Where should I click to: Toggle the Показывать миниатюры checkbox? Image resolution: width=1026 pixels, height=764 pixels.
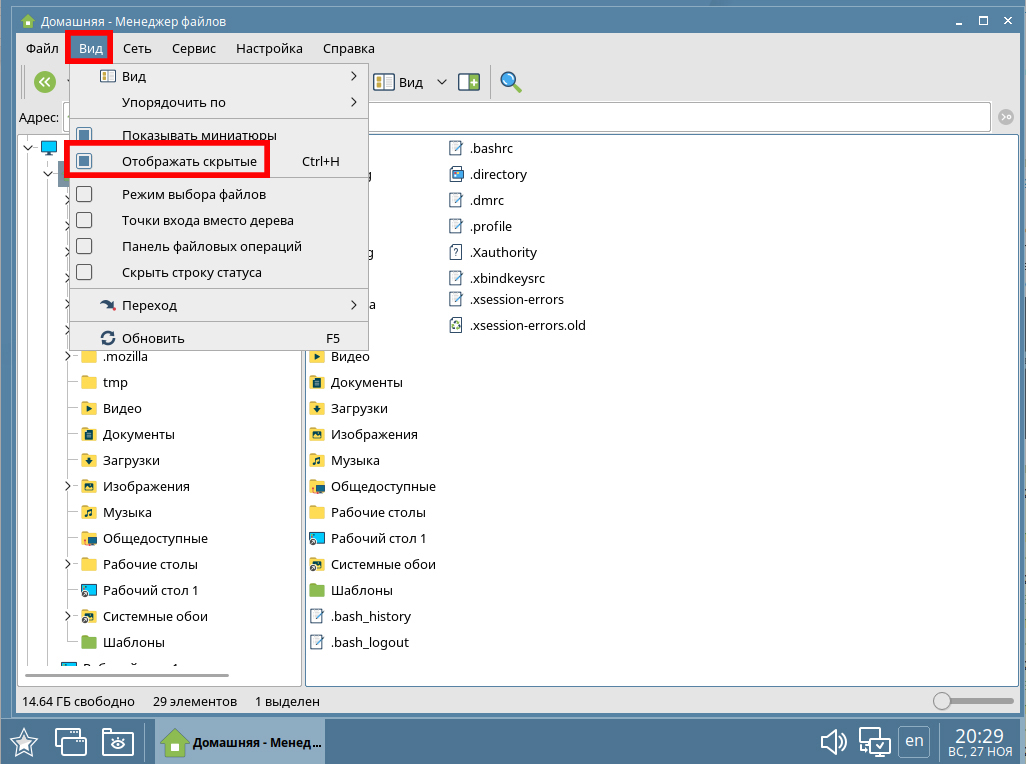(x=85, y=135)
